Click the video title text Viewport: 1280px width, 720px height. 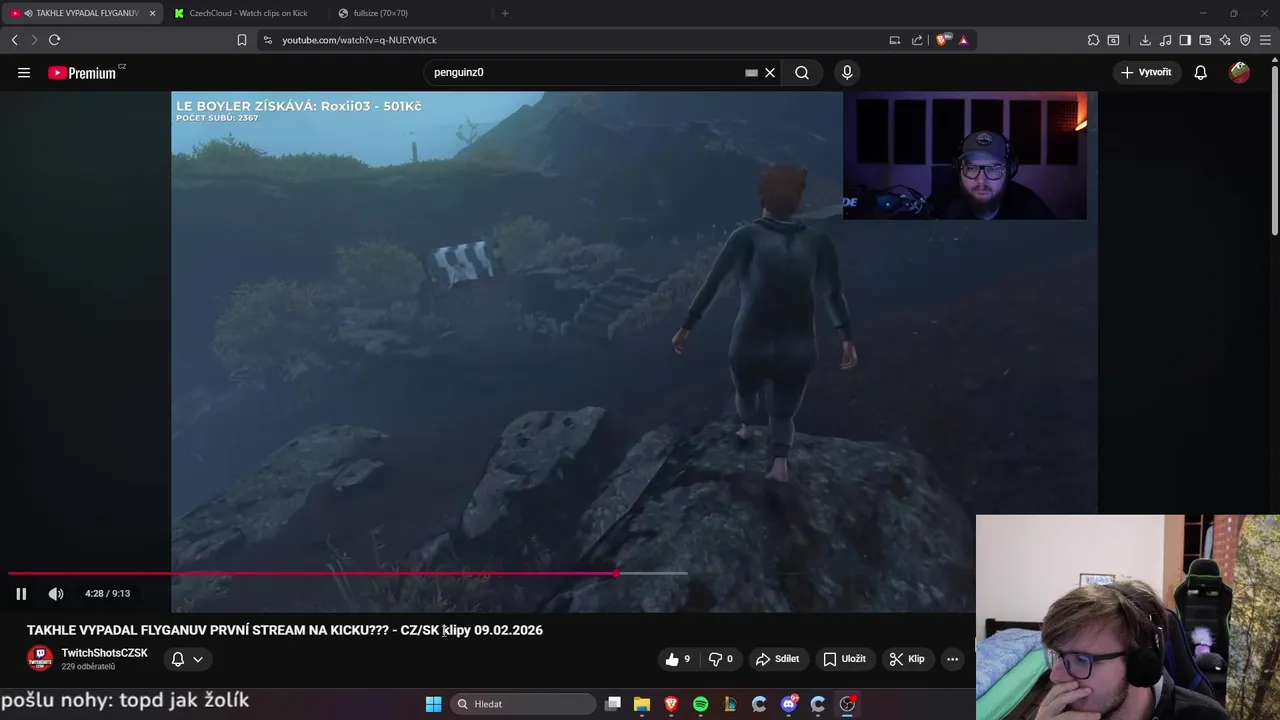tap(285, 630)
